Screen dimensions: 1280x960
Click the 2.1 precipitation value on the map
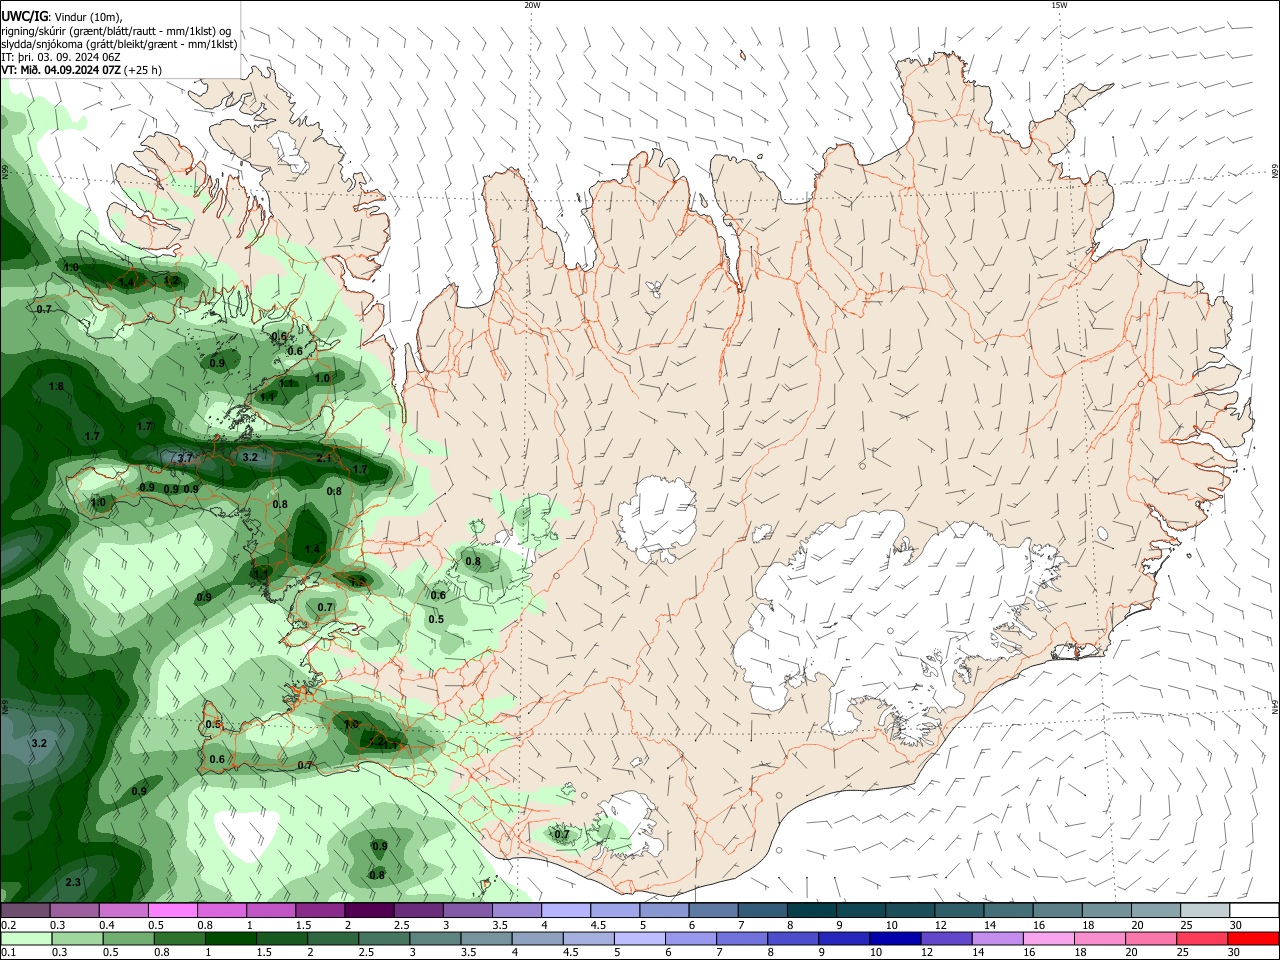click(x=324, y=458)
